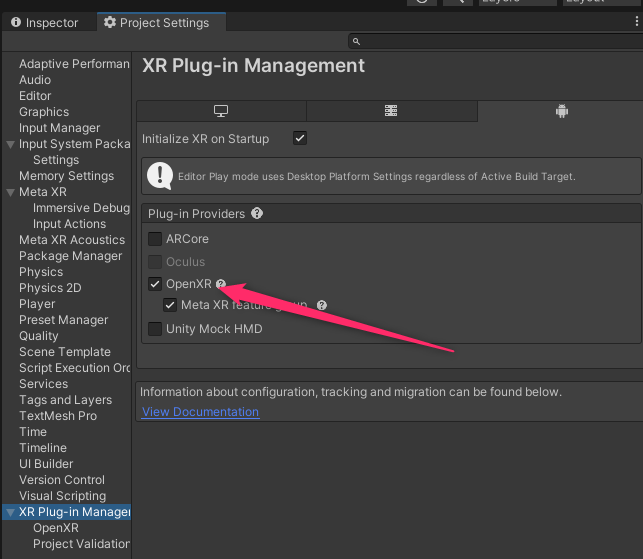The image size is (643, 559).
Task: Open the Audio settings page
Action: click(35, 80)
